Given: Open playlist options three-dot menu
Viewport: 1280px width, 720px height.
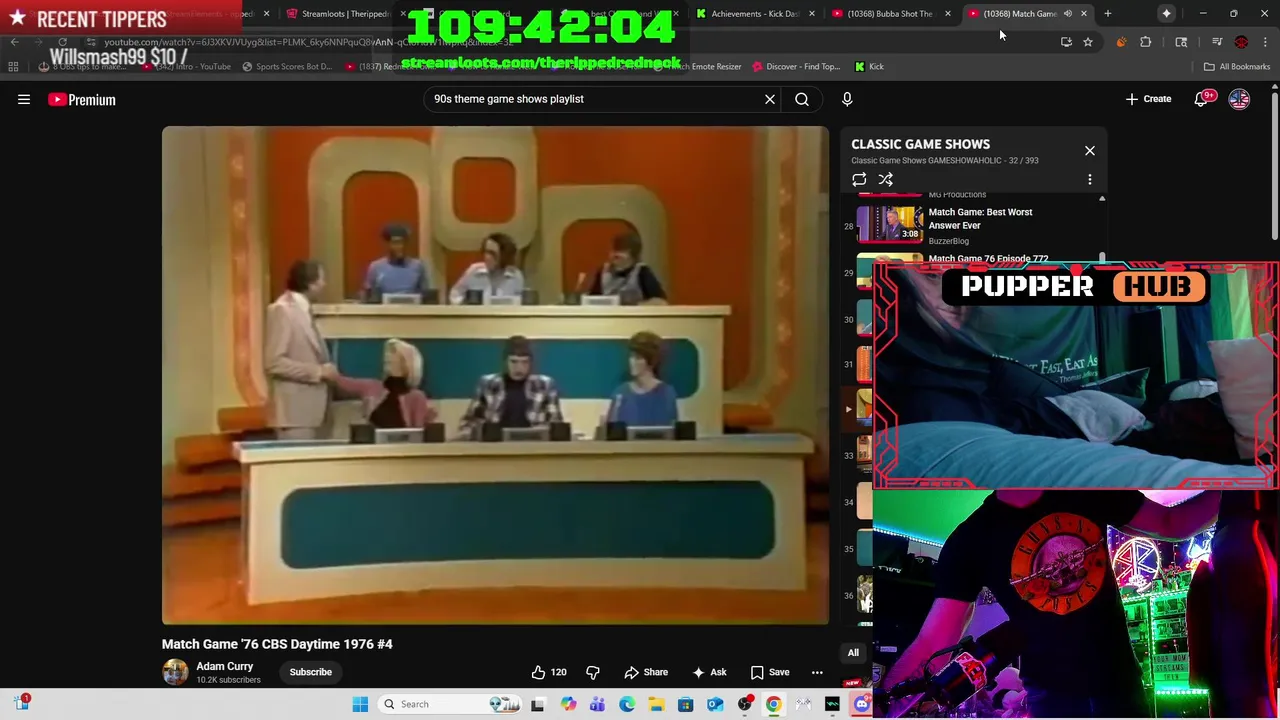Looking at the screenshot, I should [x=1090, y=180].
